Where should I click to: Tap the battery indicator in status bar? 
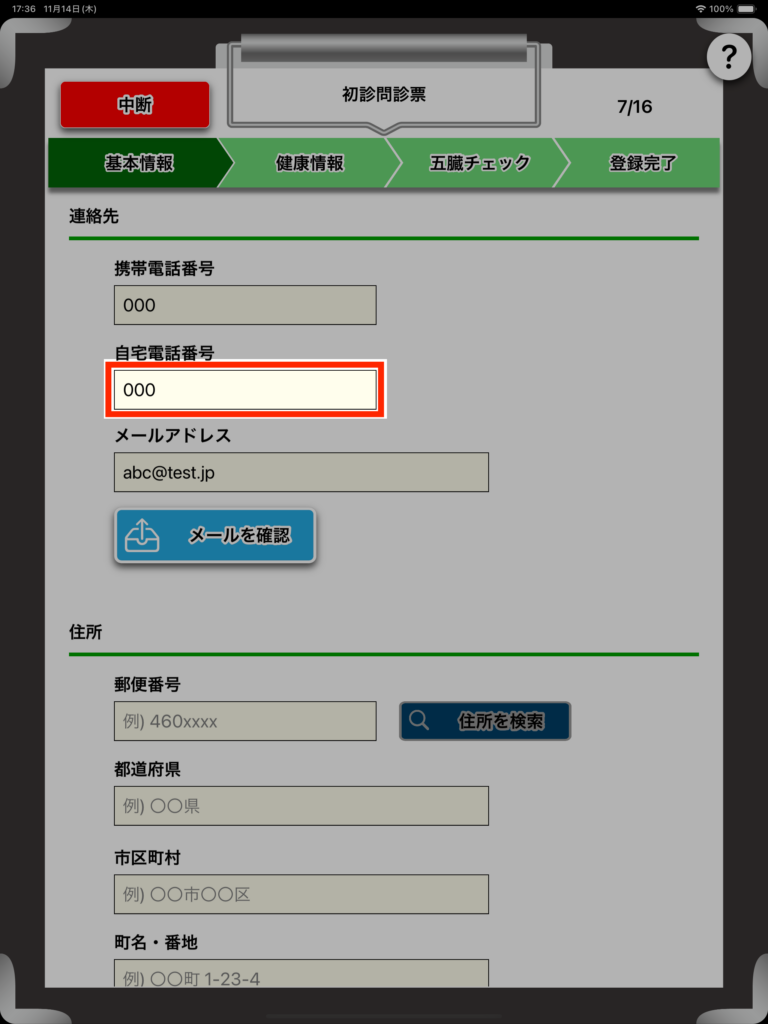pyautogui.click(x=746, y=9)
